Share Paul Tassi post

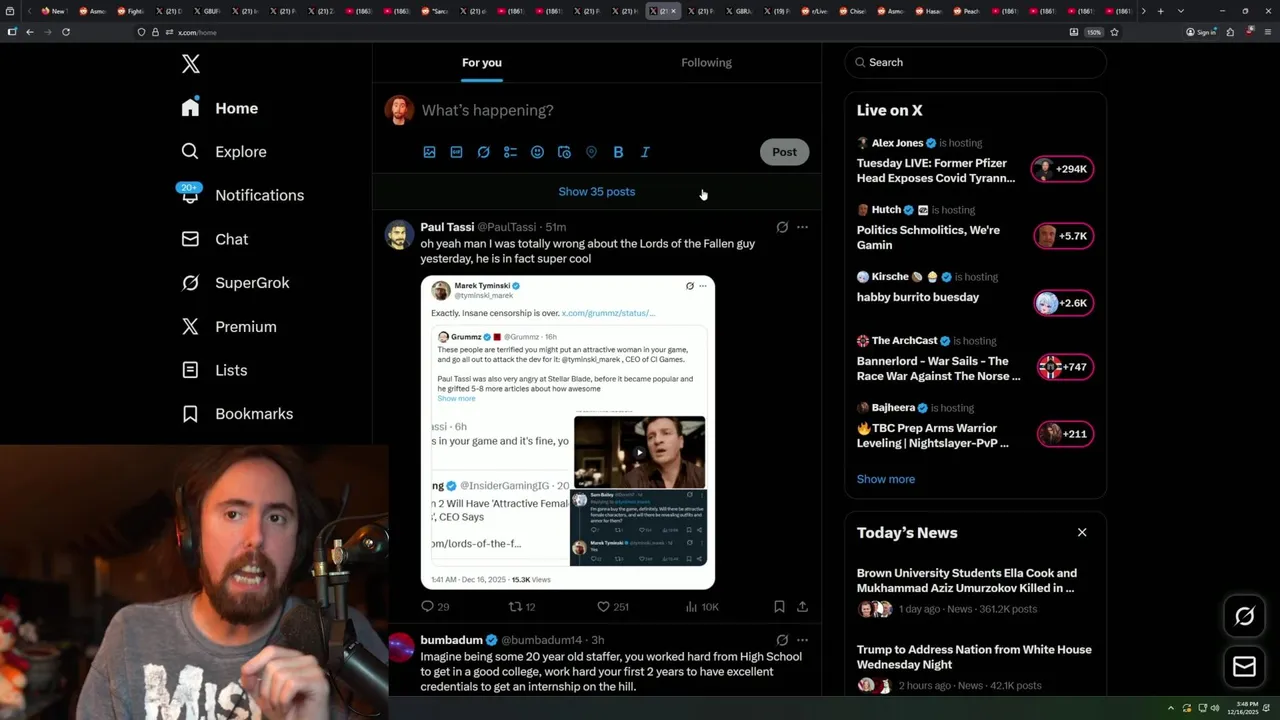point(802,606)
